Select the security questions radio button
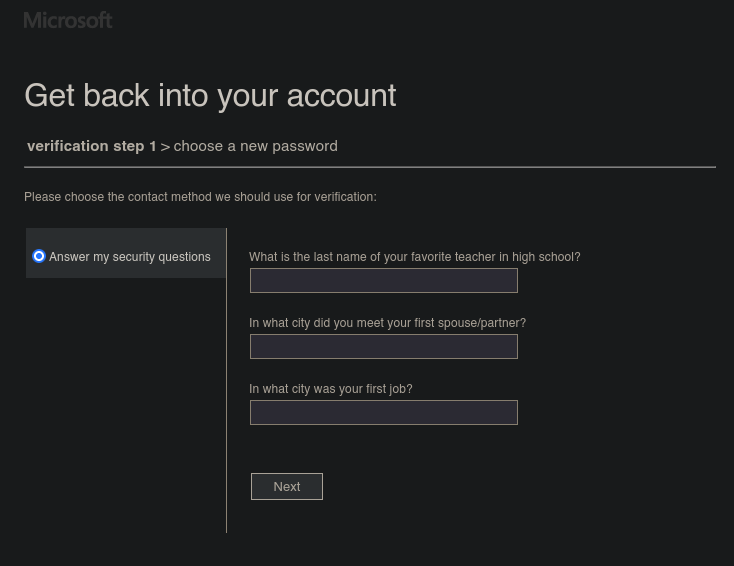This screenshot has width=734, height=566. (39, 256)
